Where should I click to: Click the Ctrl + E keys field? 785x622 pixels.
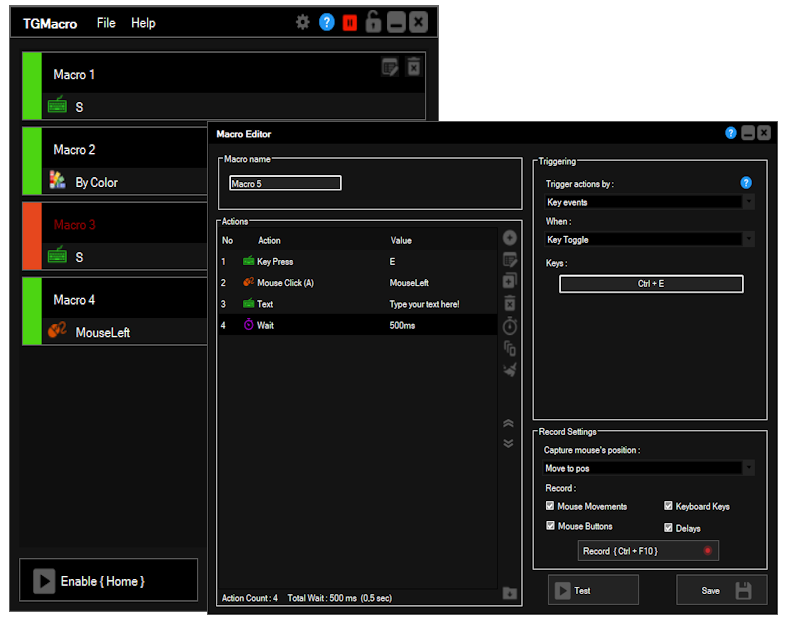pos(651,284)
